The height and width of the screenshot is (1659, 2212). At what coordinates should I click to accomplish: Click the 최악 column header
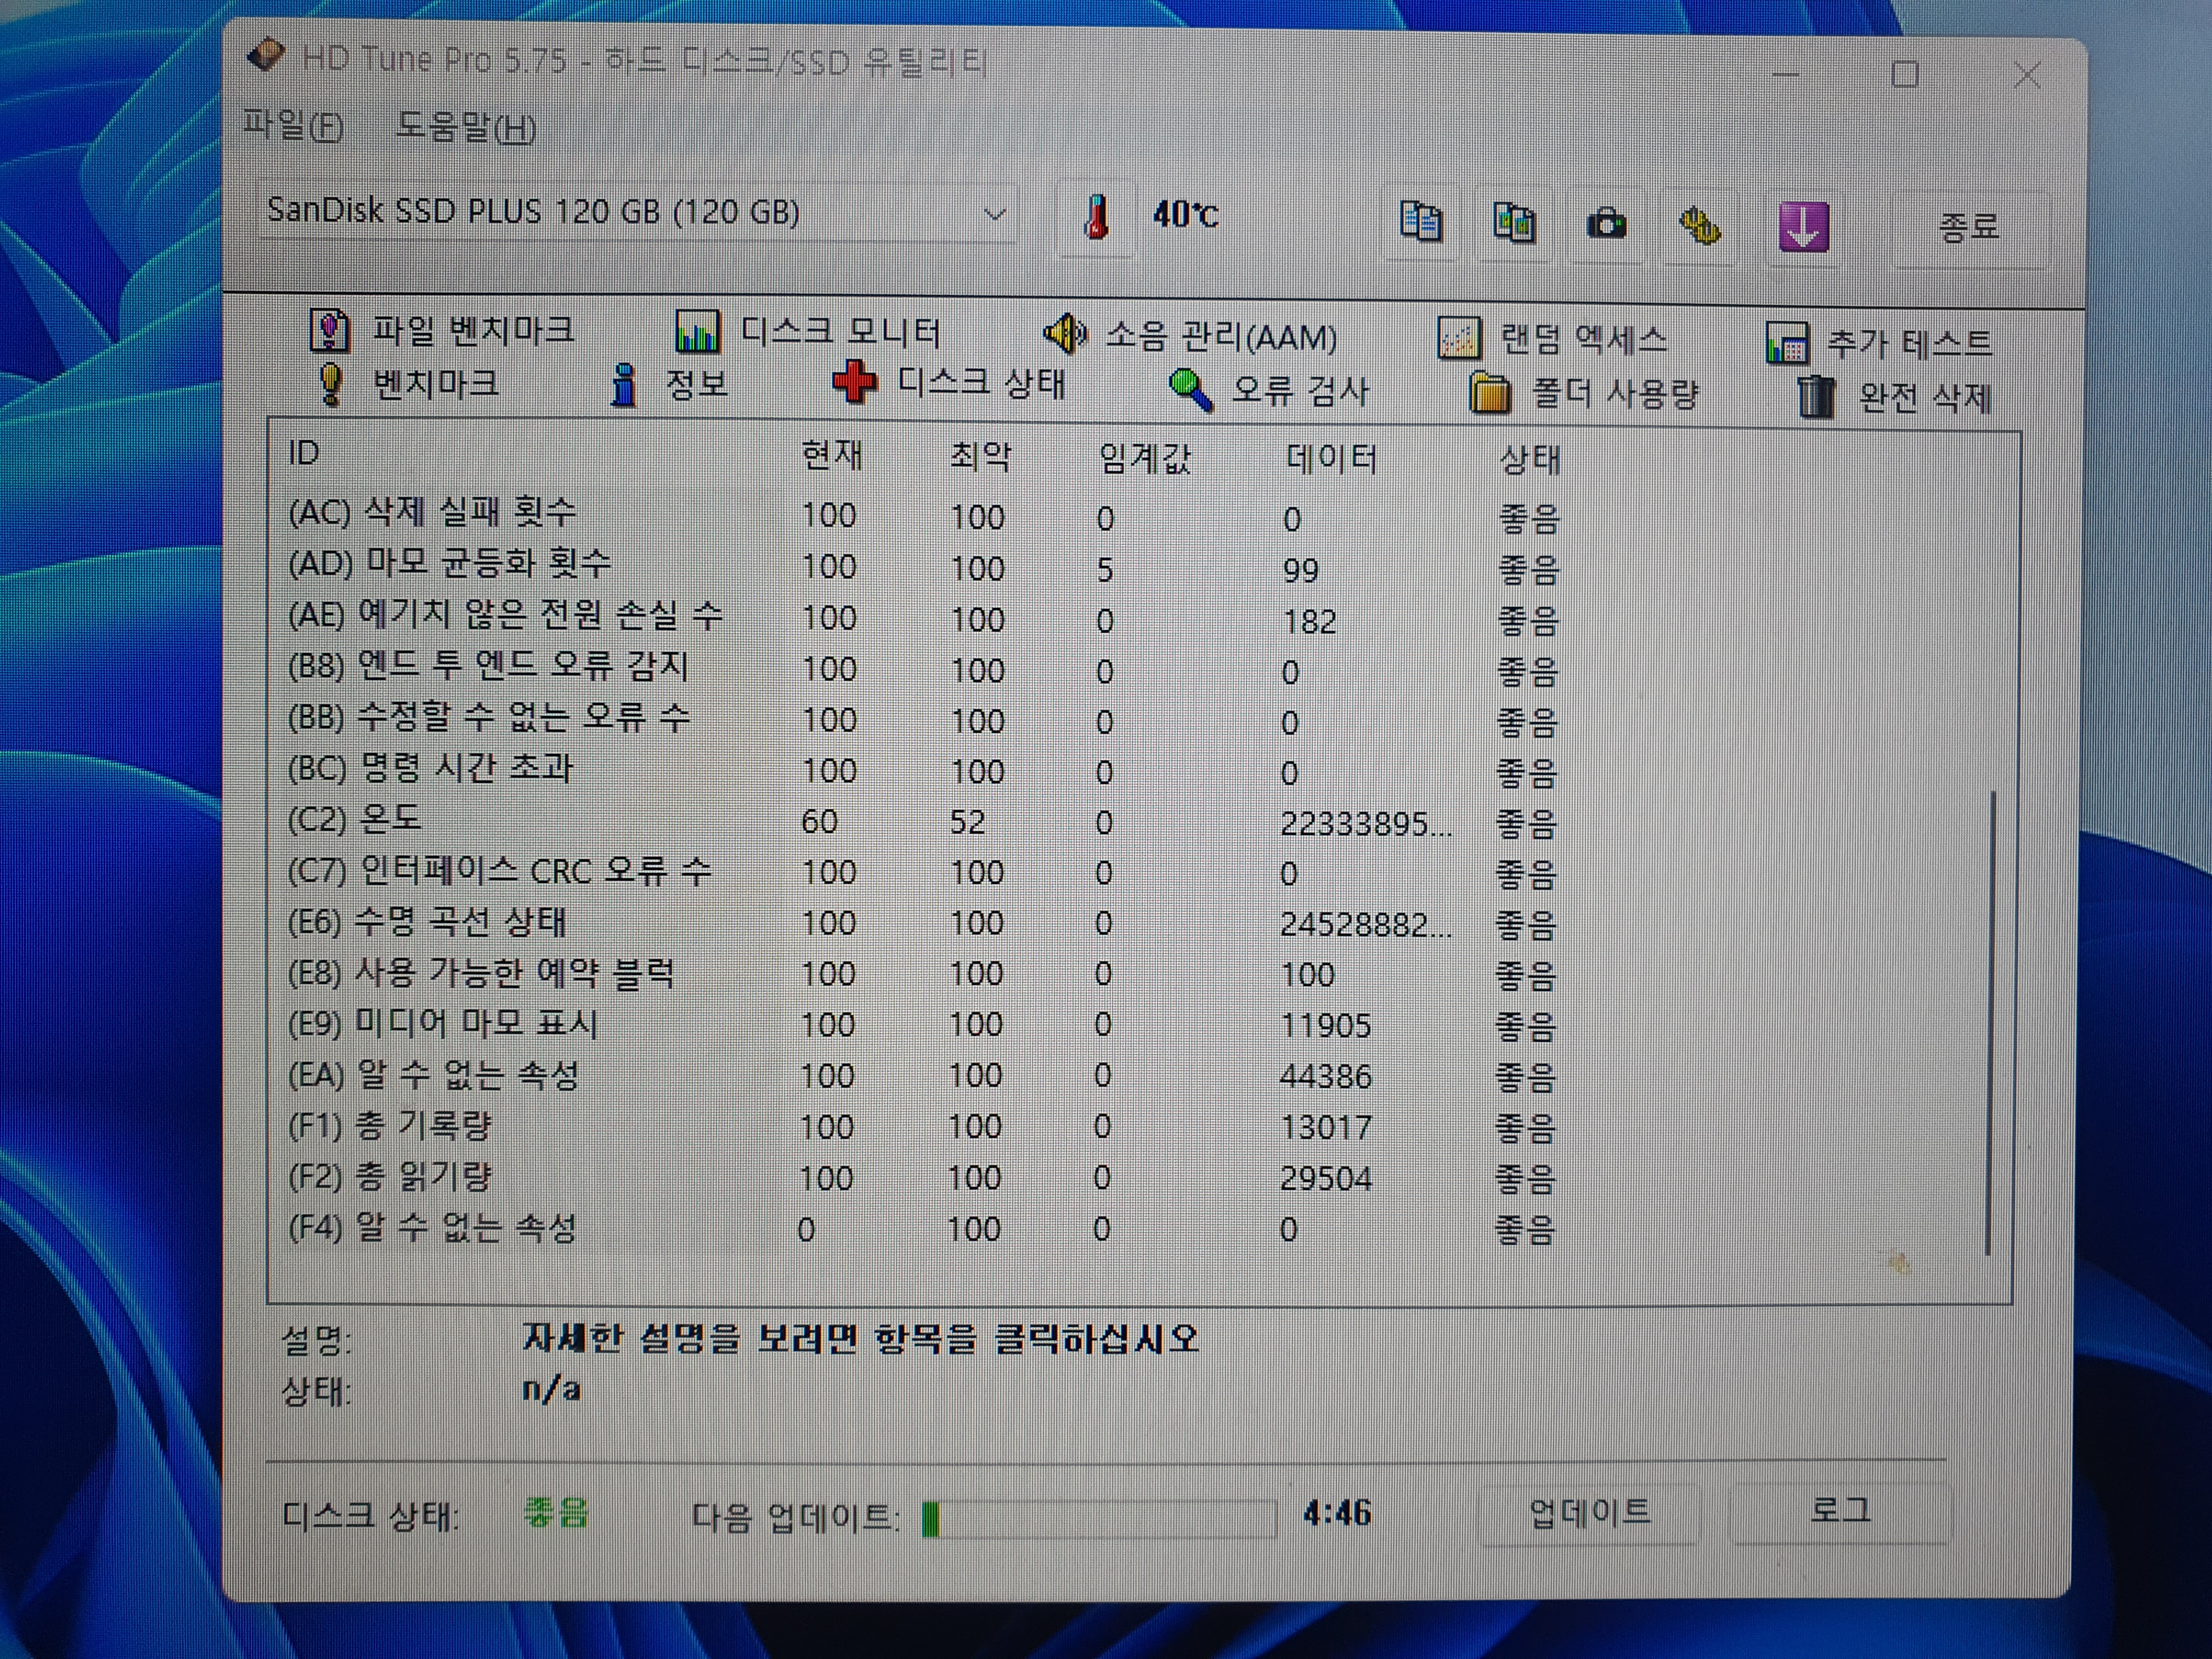(x=980, y=456)
